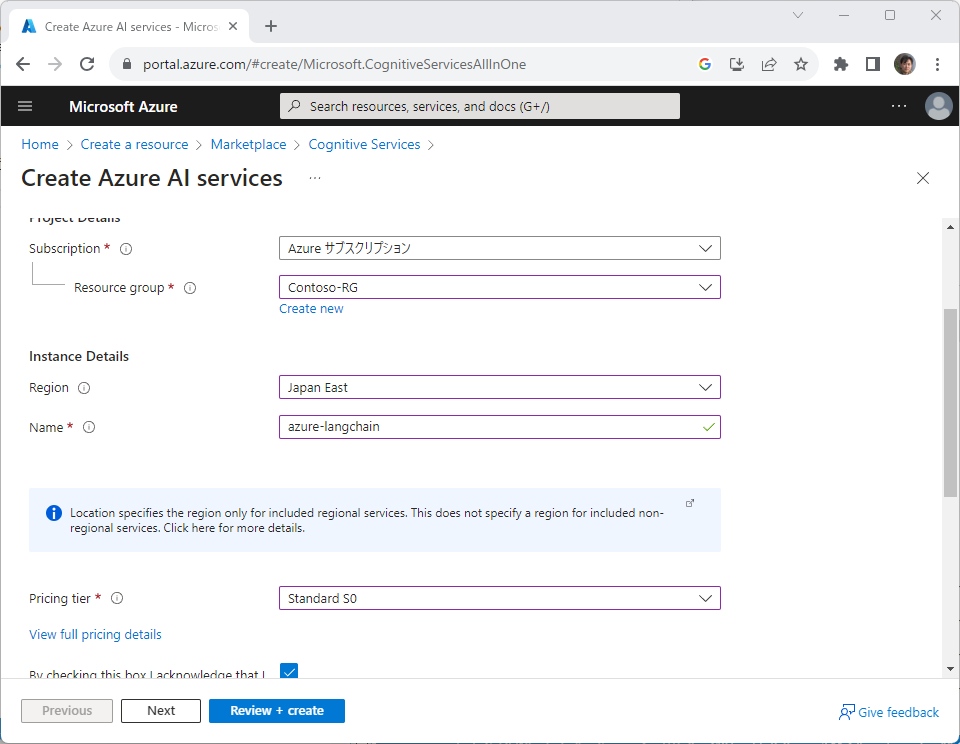
Task: Select the Create Azure AI services browser tab
Action: click(x=129, y=26)
